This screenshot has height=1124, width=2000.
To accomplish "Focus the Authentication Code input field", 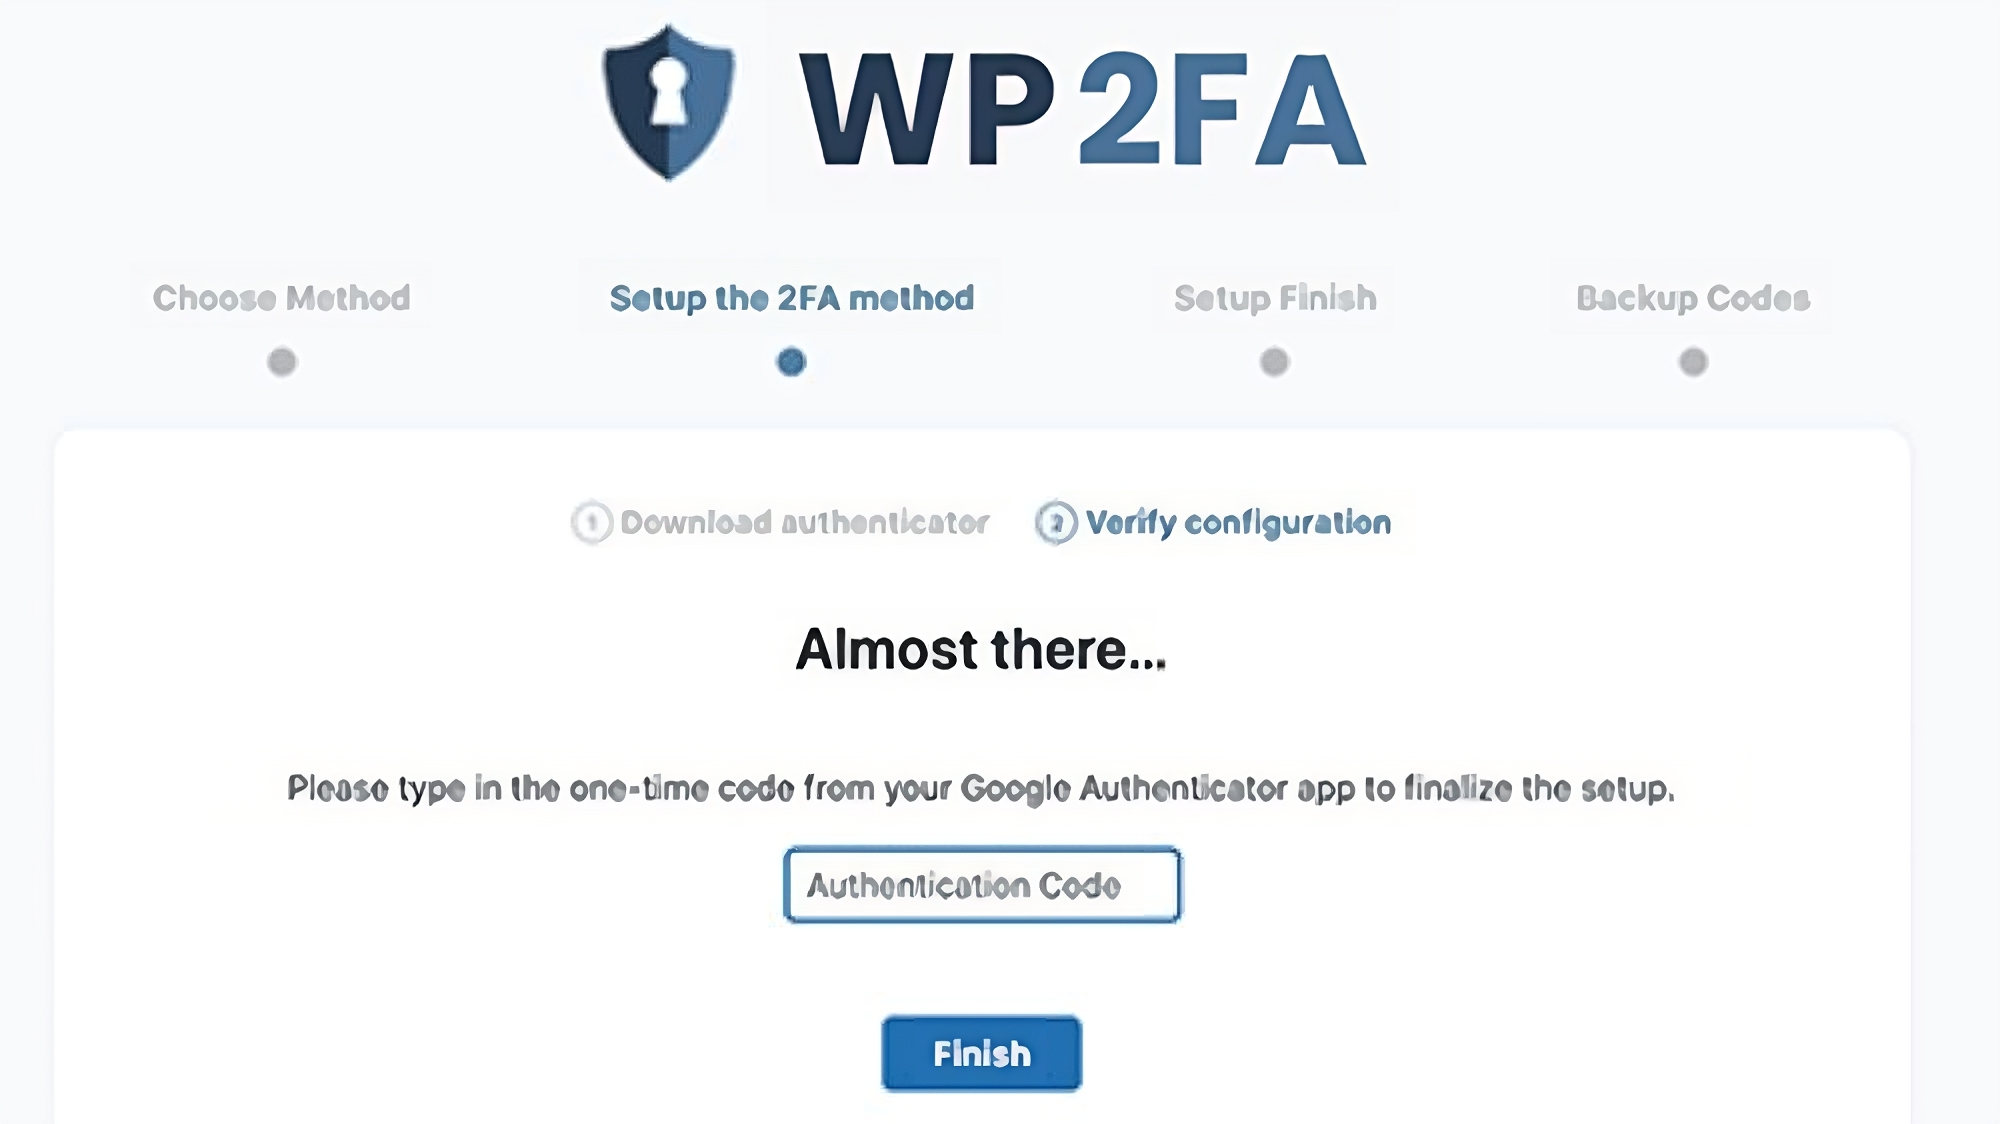I will click(982, 885).
